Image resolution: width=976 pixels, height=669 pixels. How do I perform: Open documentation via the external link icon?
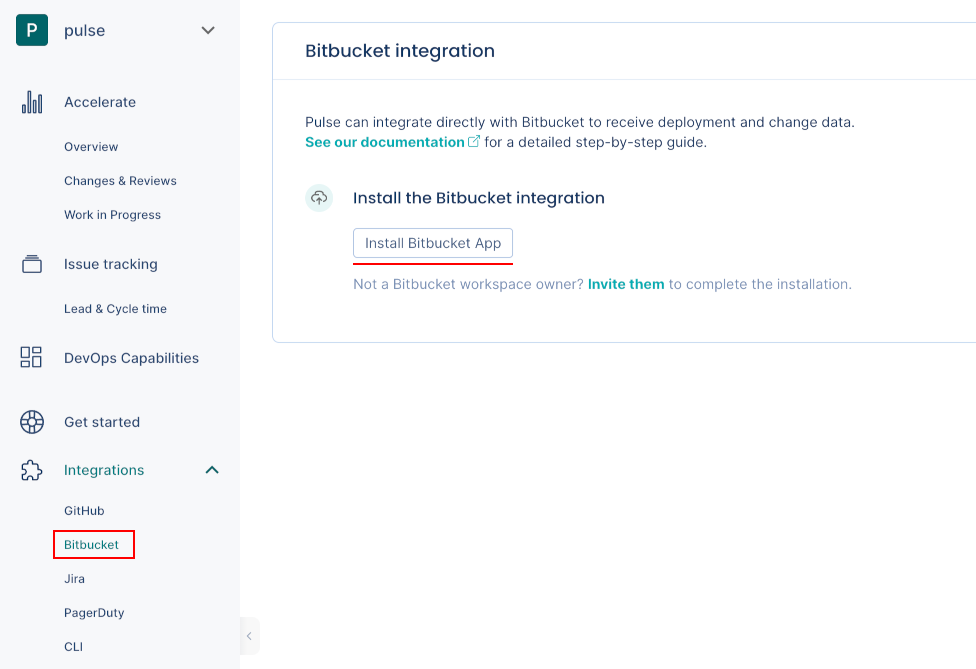[x=472, y=140]
